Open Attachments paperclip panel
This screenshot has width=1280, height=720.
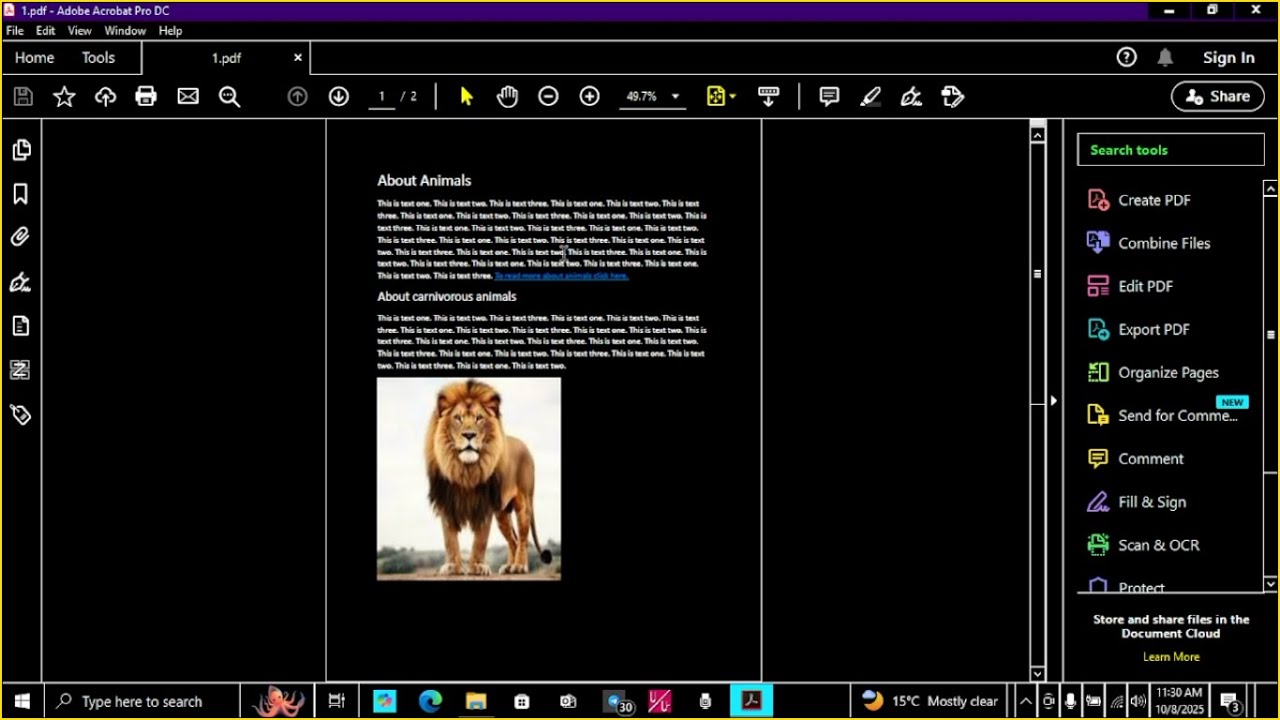pos(21,238)
